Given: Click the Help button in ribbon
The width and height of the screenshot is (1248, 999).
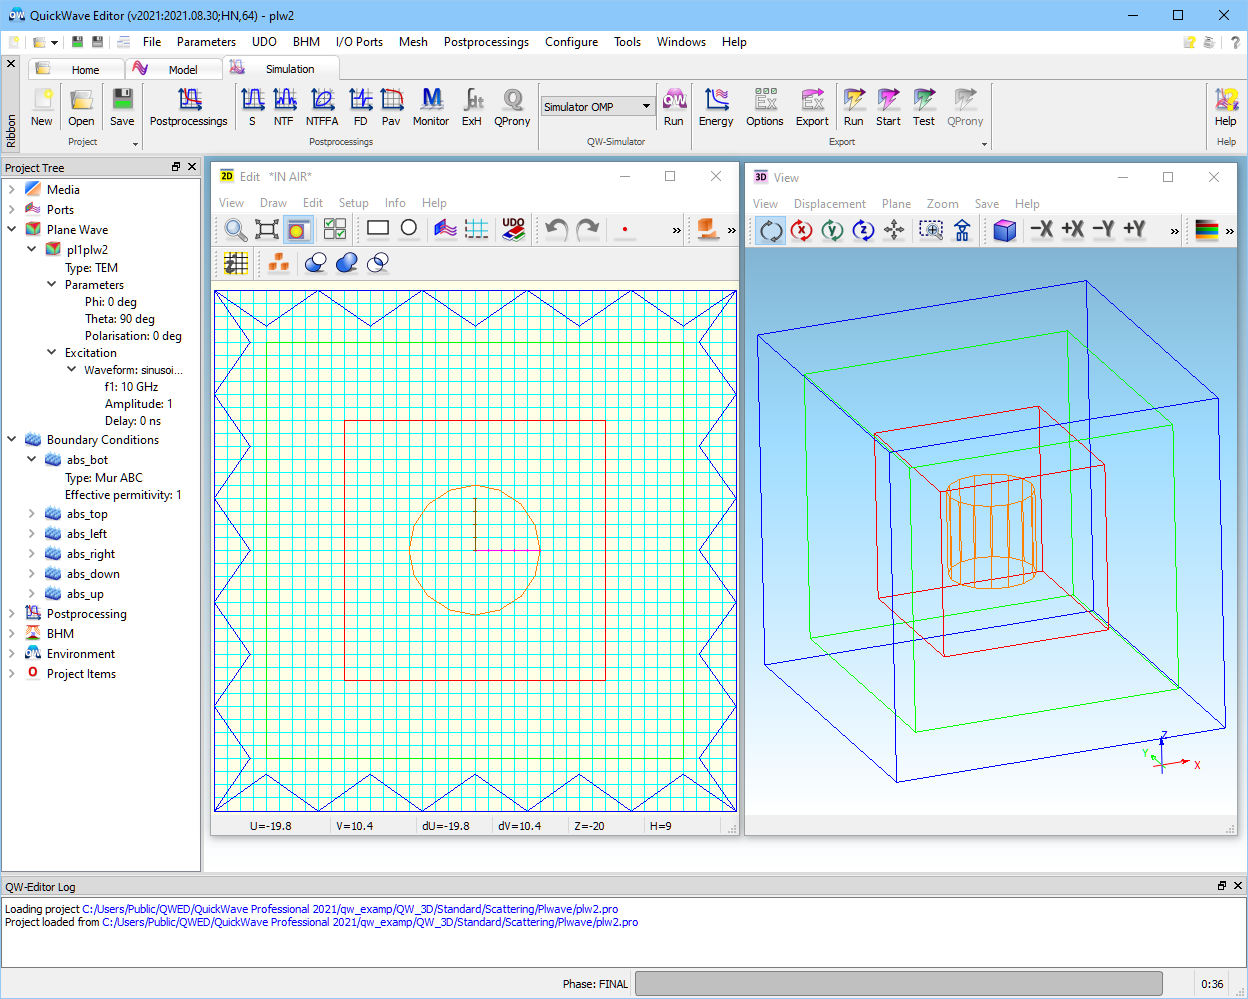Looking at the screenshot, I should (x=1225, y=107).
